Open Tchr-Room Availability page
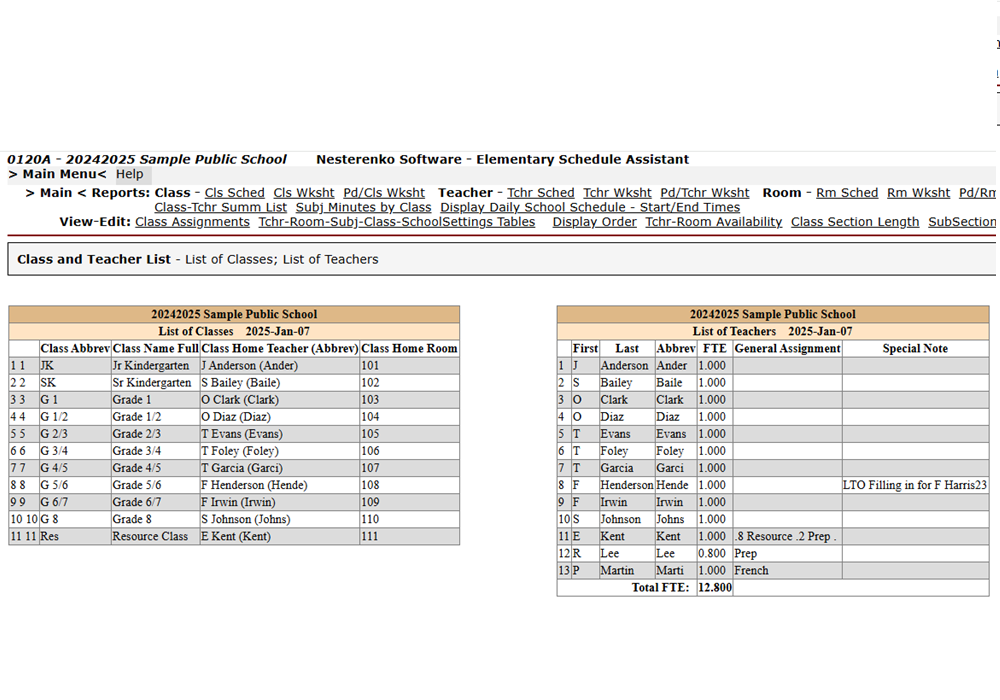The image size is (1000, 700). click(x=713, y=222)
